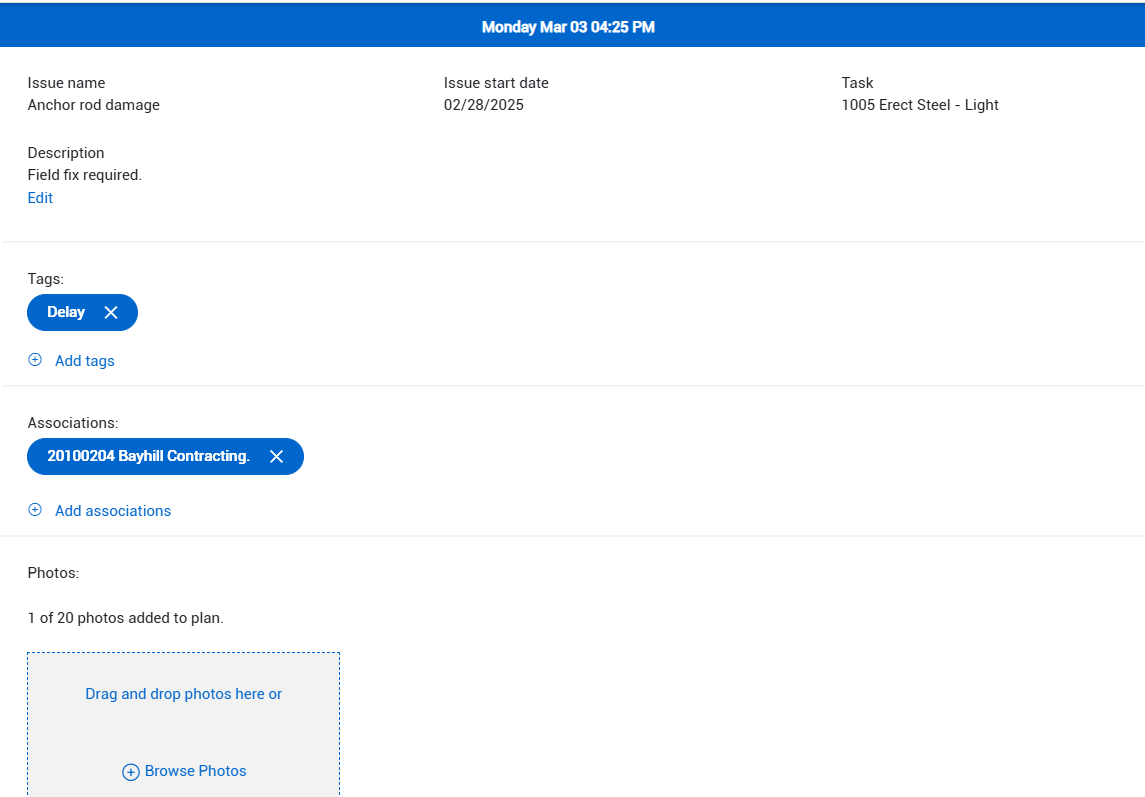Click the Monday Mar 03 header bar
Screen dimensions: 1145x797
coord(568,27)
